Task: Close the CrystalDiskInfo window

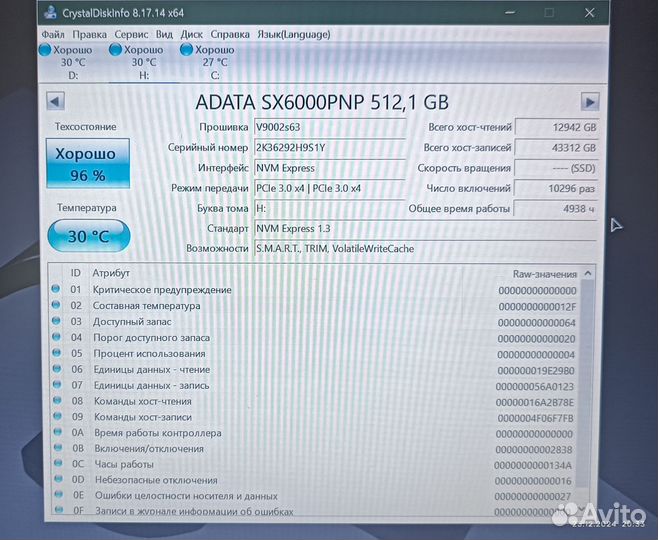Action: coord(589,13)
